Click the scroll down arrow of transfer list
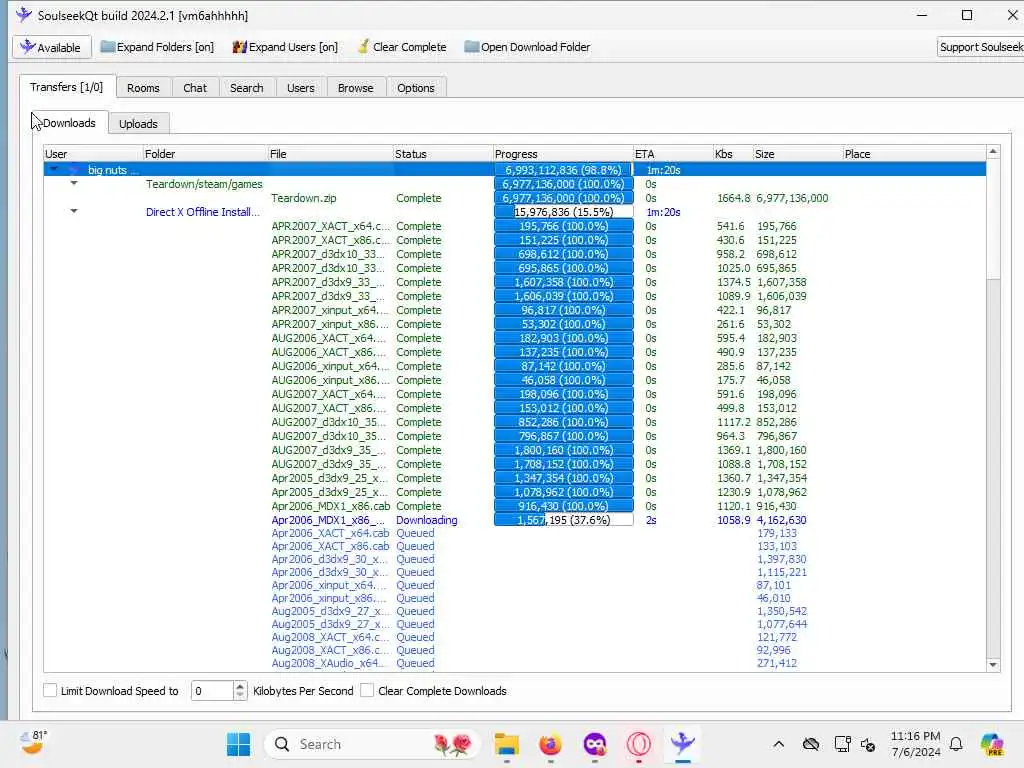The width and height of the screenshot is (1024, 768). pos(993,665)
